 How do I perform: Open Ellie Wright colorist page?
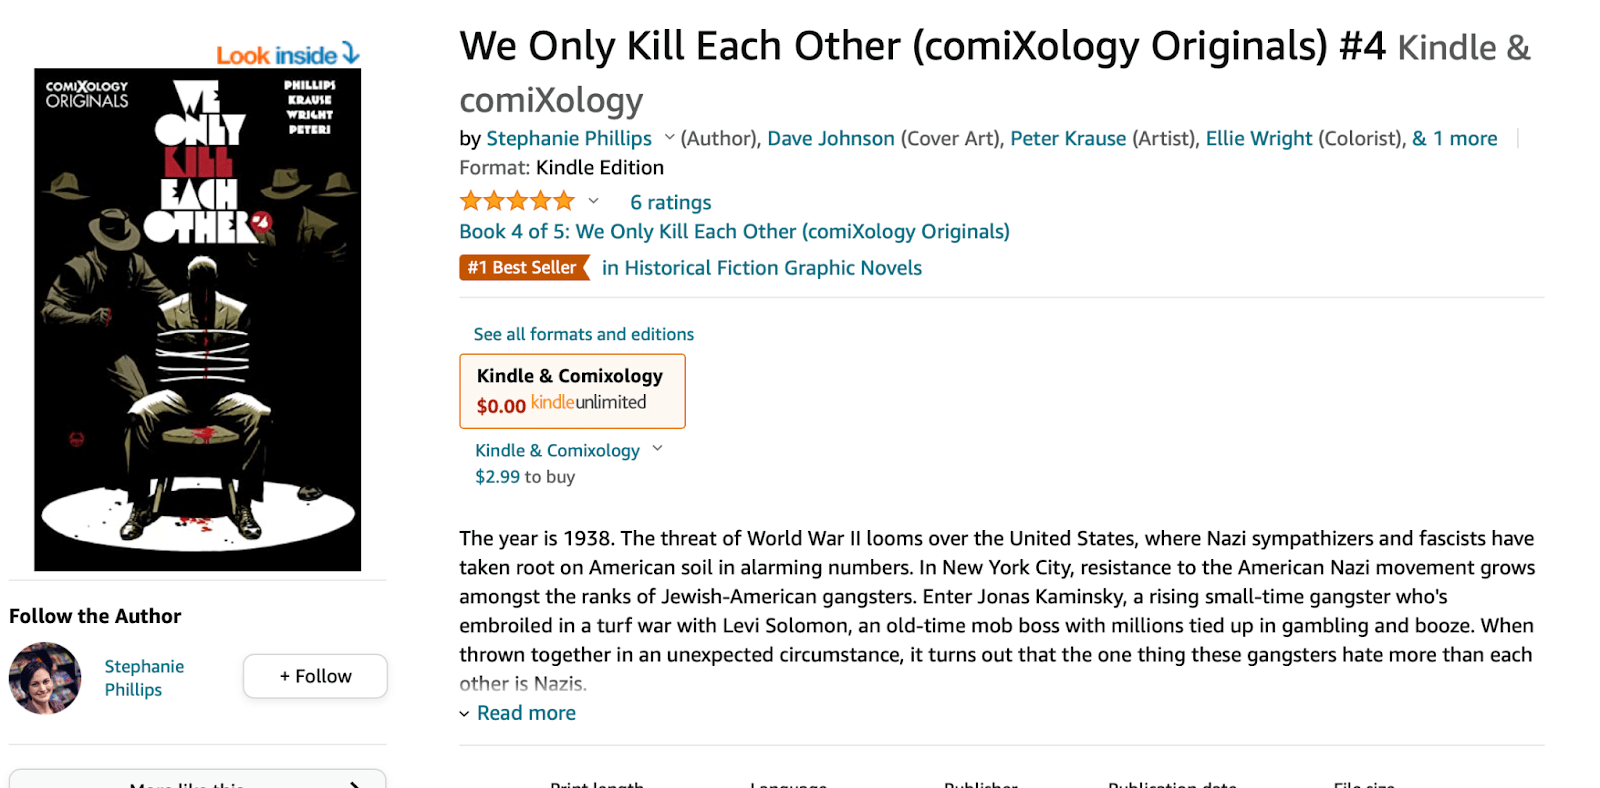coord(1258,139)
